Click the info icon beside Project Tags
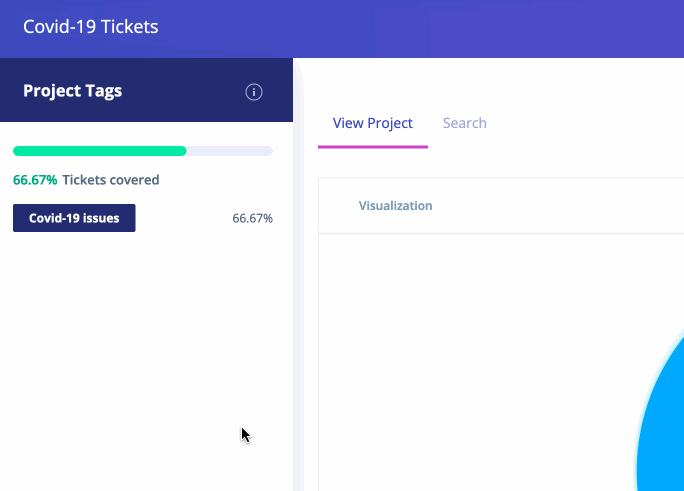 (x=254, y=92)
